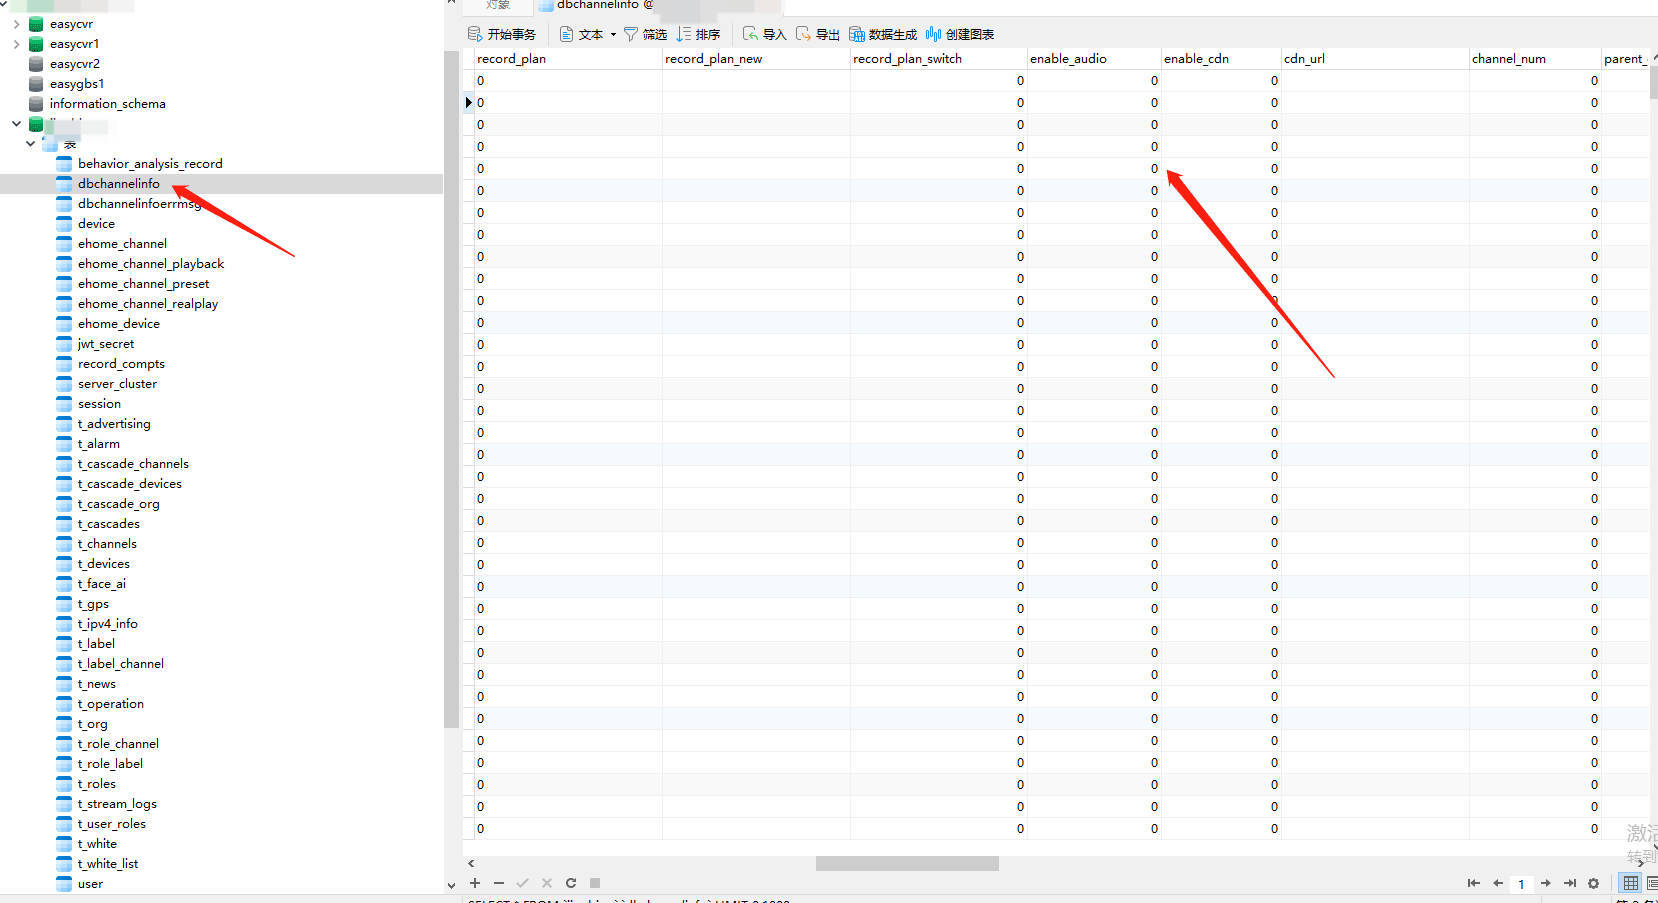Image resolution: width=1658 pixels, height=903 pixels.
Task: Delete record using the minus icon
Action: (x=499, y=883)
